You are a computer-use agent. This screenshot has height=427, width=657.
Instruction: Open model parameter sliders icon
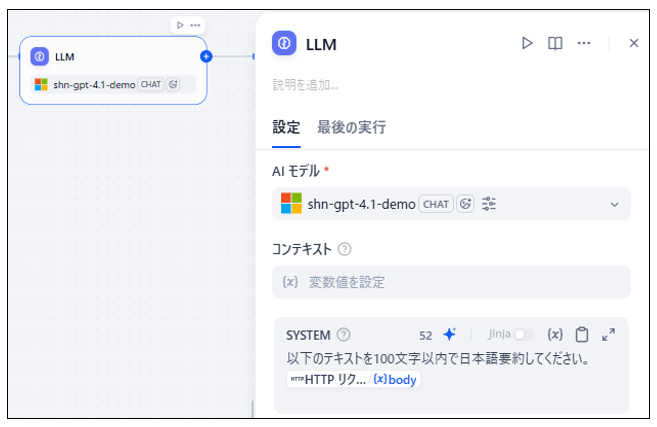[489, 204]
